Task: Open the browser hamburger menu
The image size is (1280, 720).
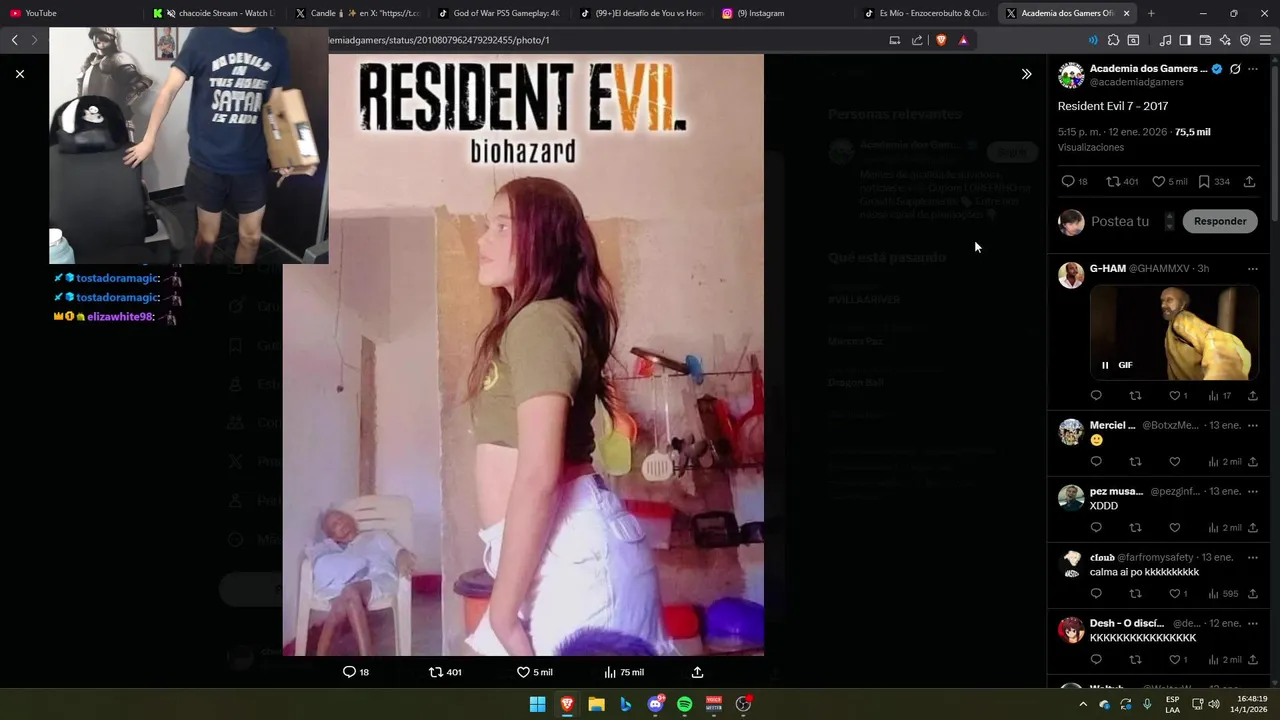Action: coord(1265,40)
